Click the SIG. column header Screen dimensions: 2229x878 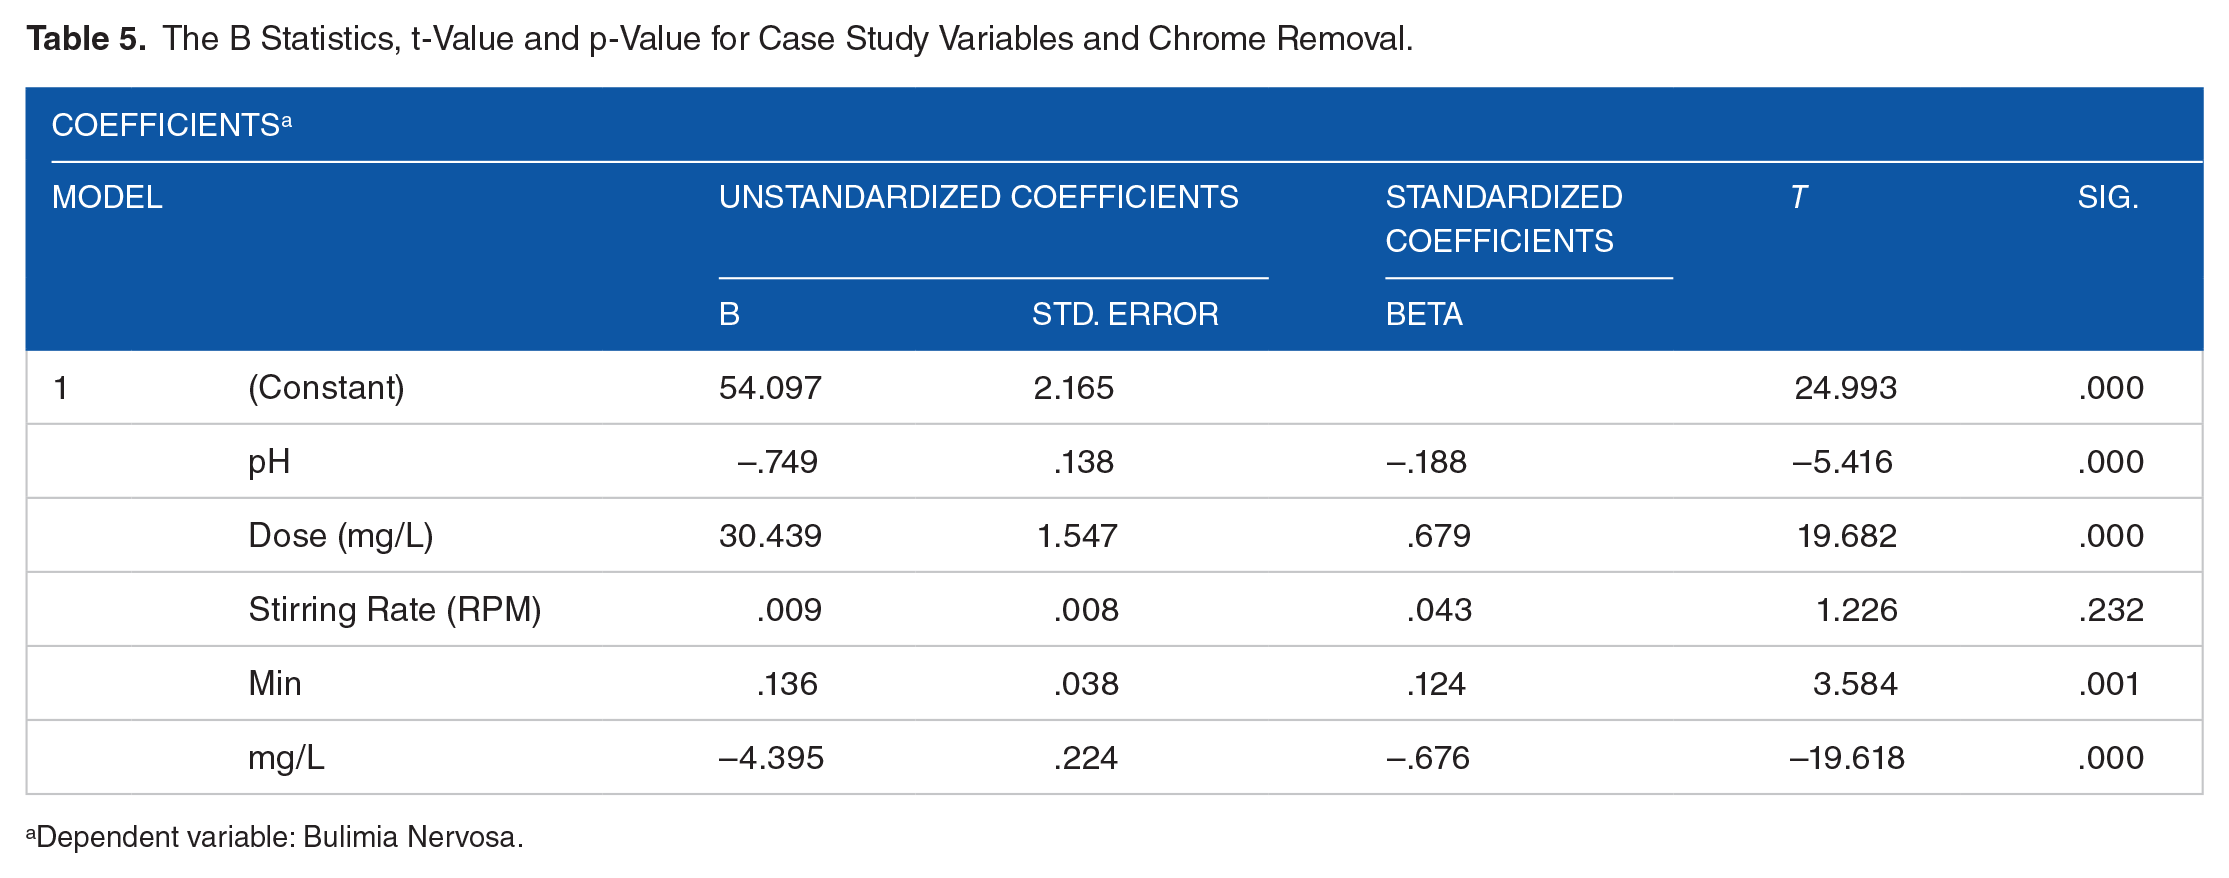pyautogui.click(x=2107, y=197)
